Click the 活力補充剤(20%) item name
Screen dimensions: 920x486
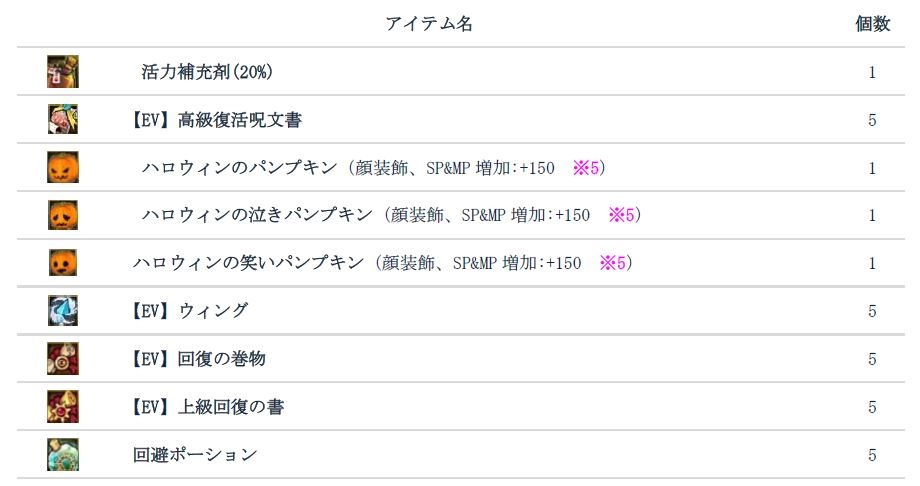[207, 72]
